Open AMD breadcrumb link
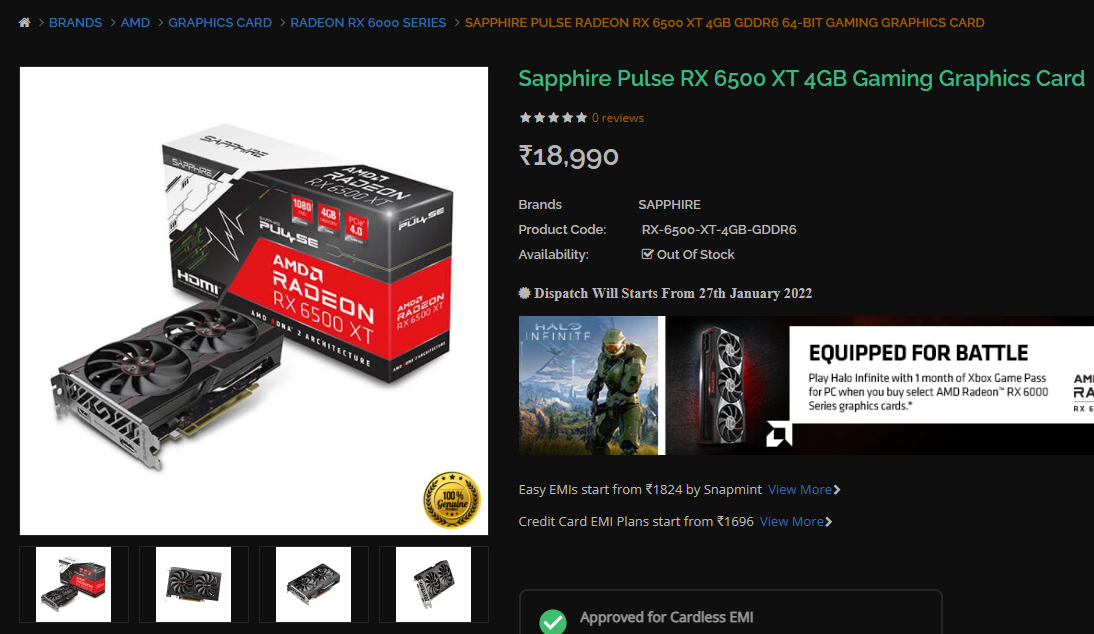This screenshot has width=1094, height=634. pos(135,22)
